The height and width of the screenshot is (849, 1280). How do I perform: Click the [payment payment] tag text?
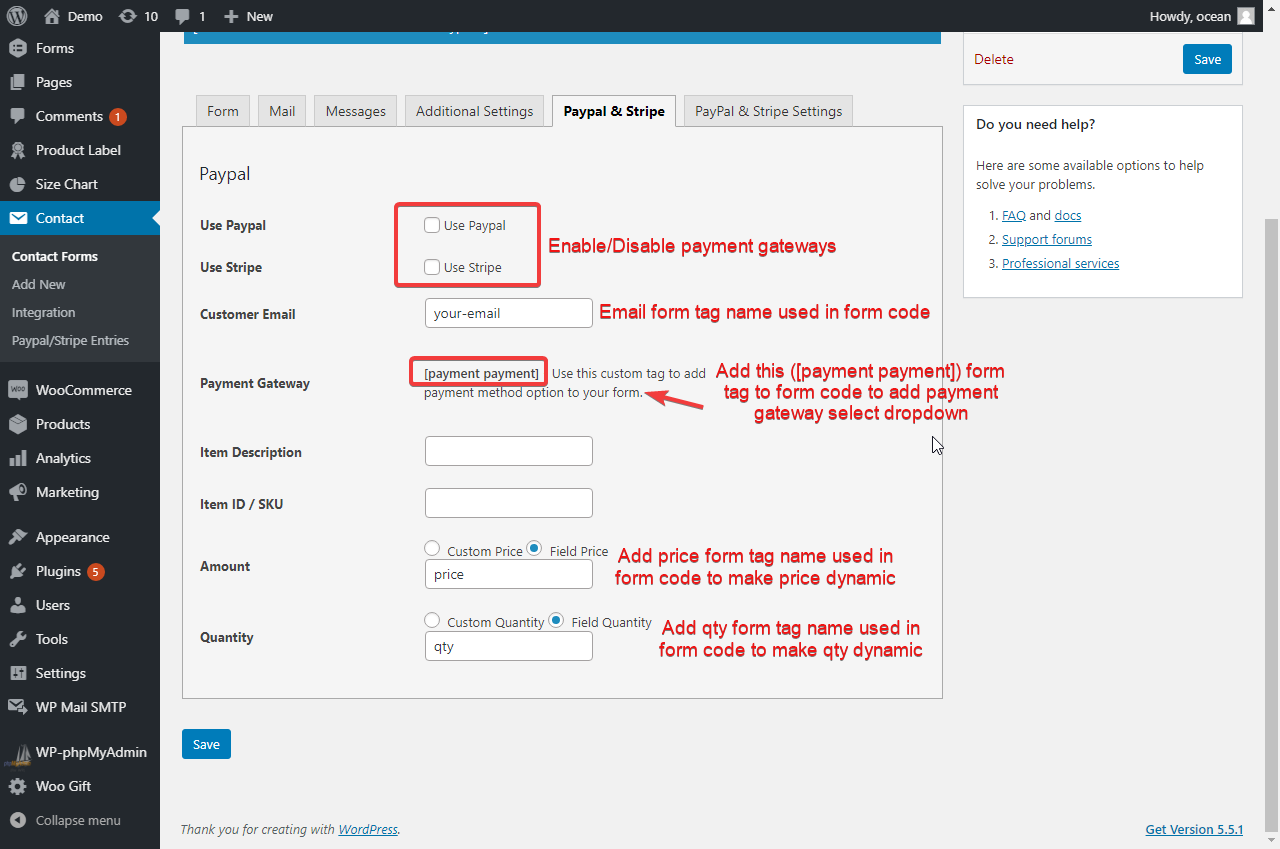pyautogui.click(x=481, y=373)
